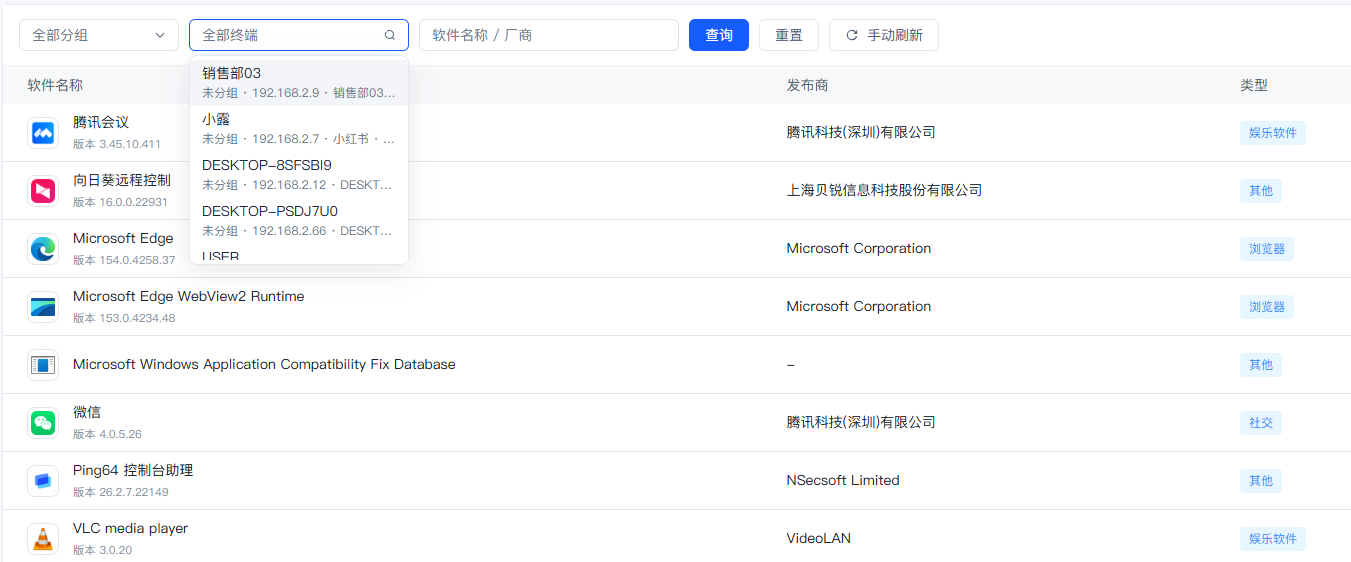Click the Ping64 console assistant icon

[x=43, y=481]
